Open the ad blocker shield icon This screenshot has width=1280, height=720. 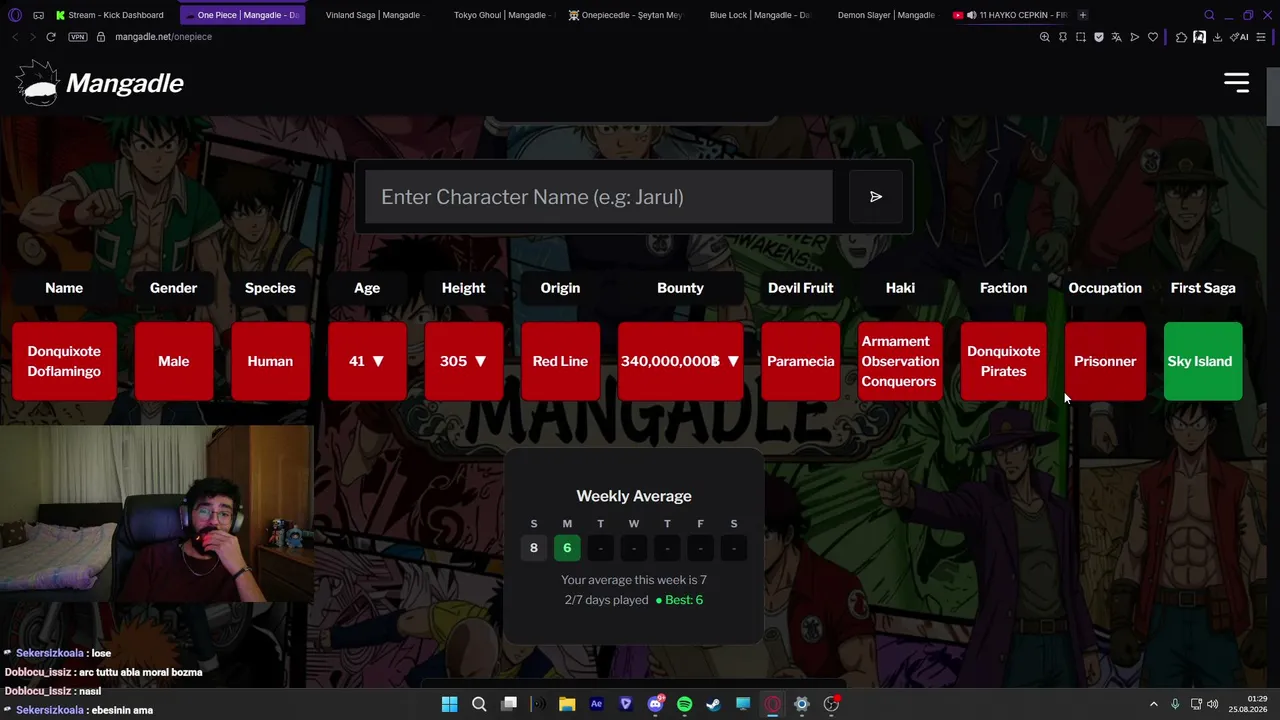(x=1099, y=37)
